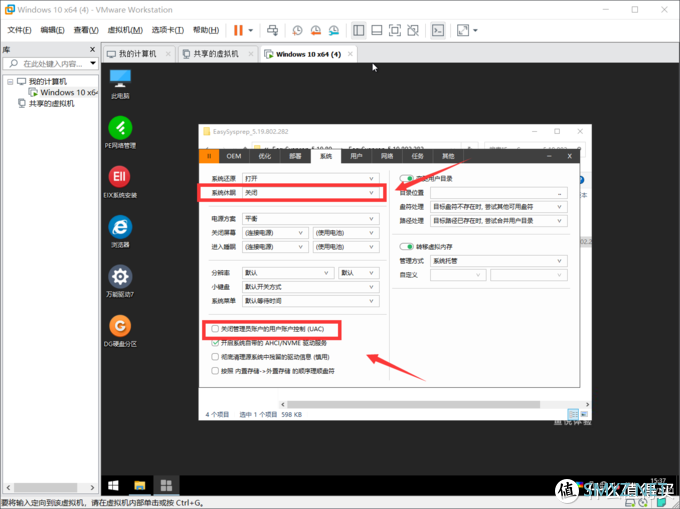680x509 pixels.
Task: Toggle the library sidebar view icon
Action: tap(359, 30)
